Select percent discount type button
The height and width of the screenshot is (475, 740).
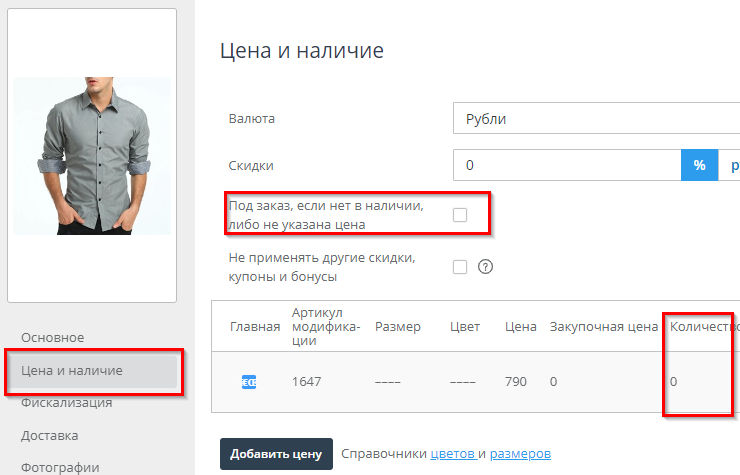pyautogui.click(x=700, y=165)
